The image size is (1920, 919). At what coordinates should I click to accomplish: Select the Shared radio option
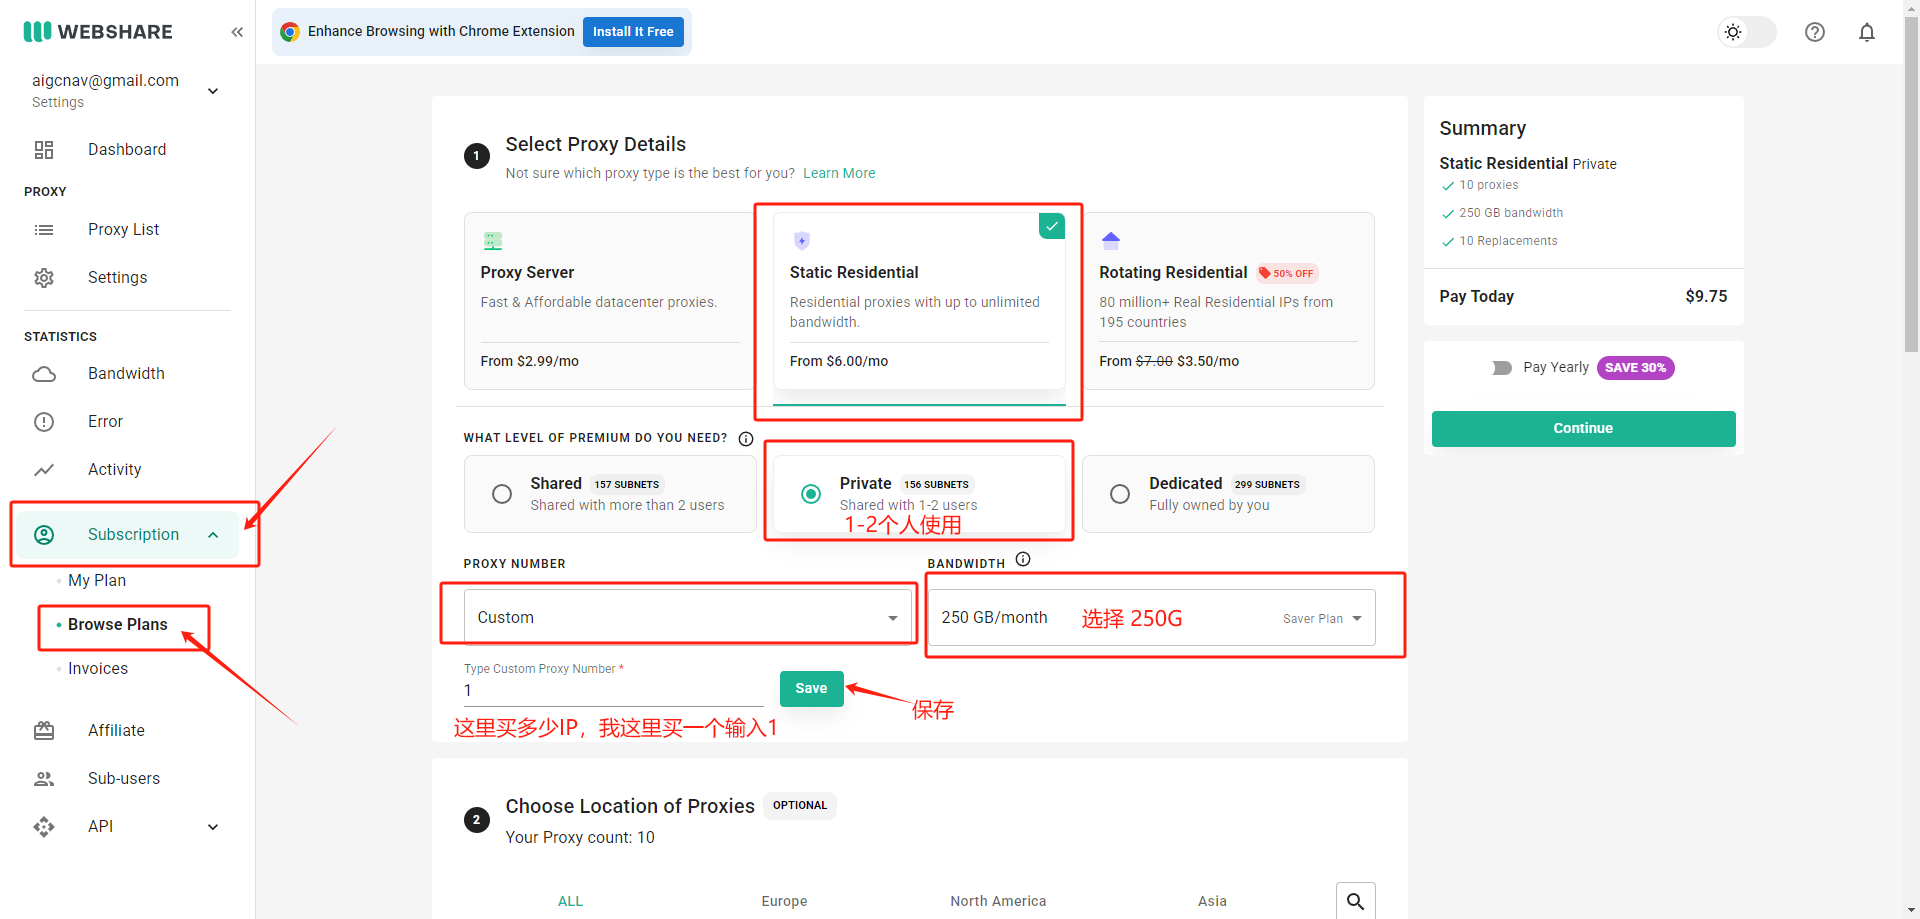(502, 494)
